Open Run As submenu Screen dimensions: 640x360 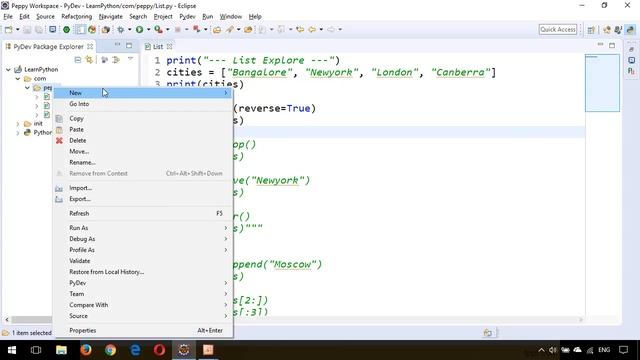[x=143, y=228]
